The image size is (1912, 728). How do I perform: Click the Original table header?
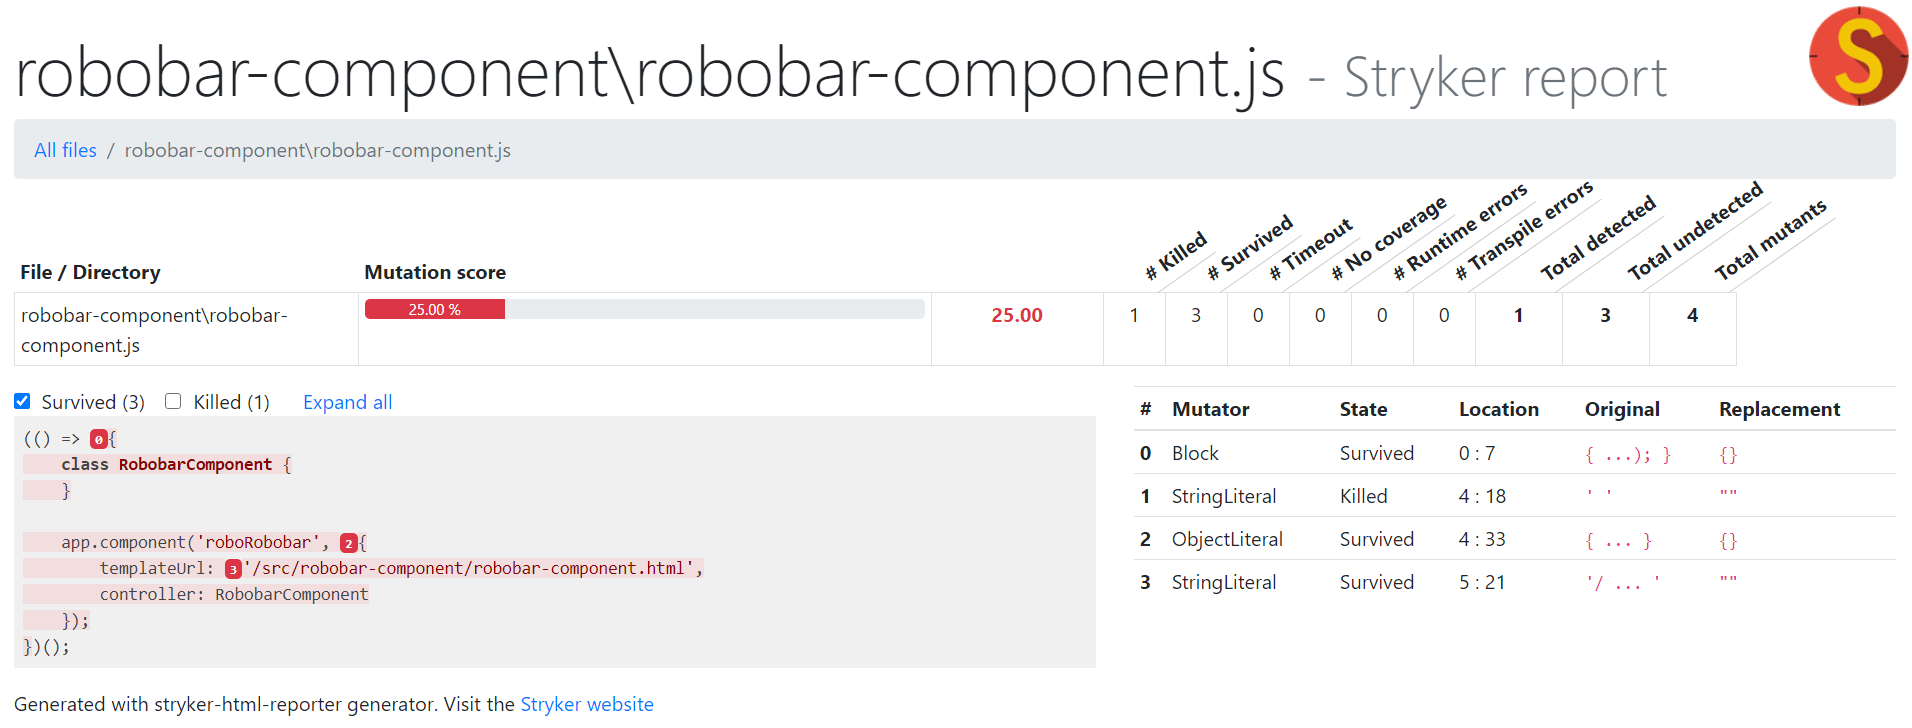[x=1622, y=409]
